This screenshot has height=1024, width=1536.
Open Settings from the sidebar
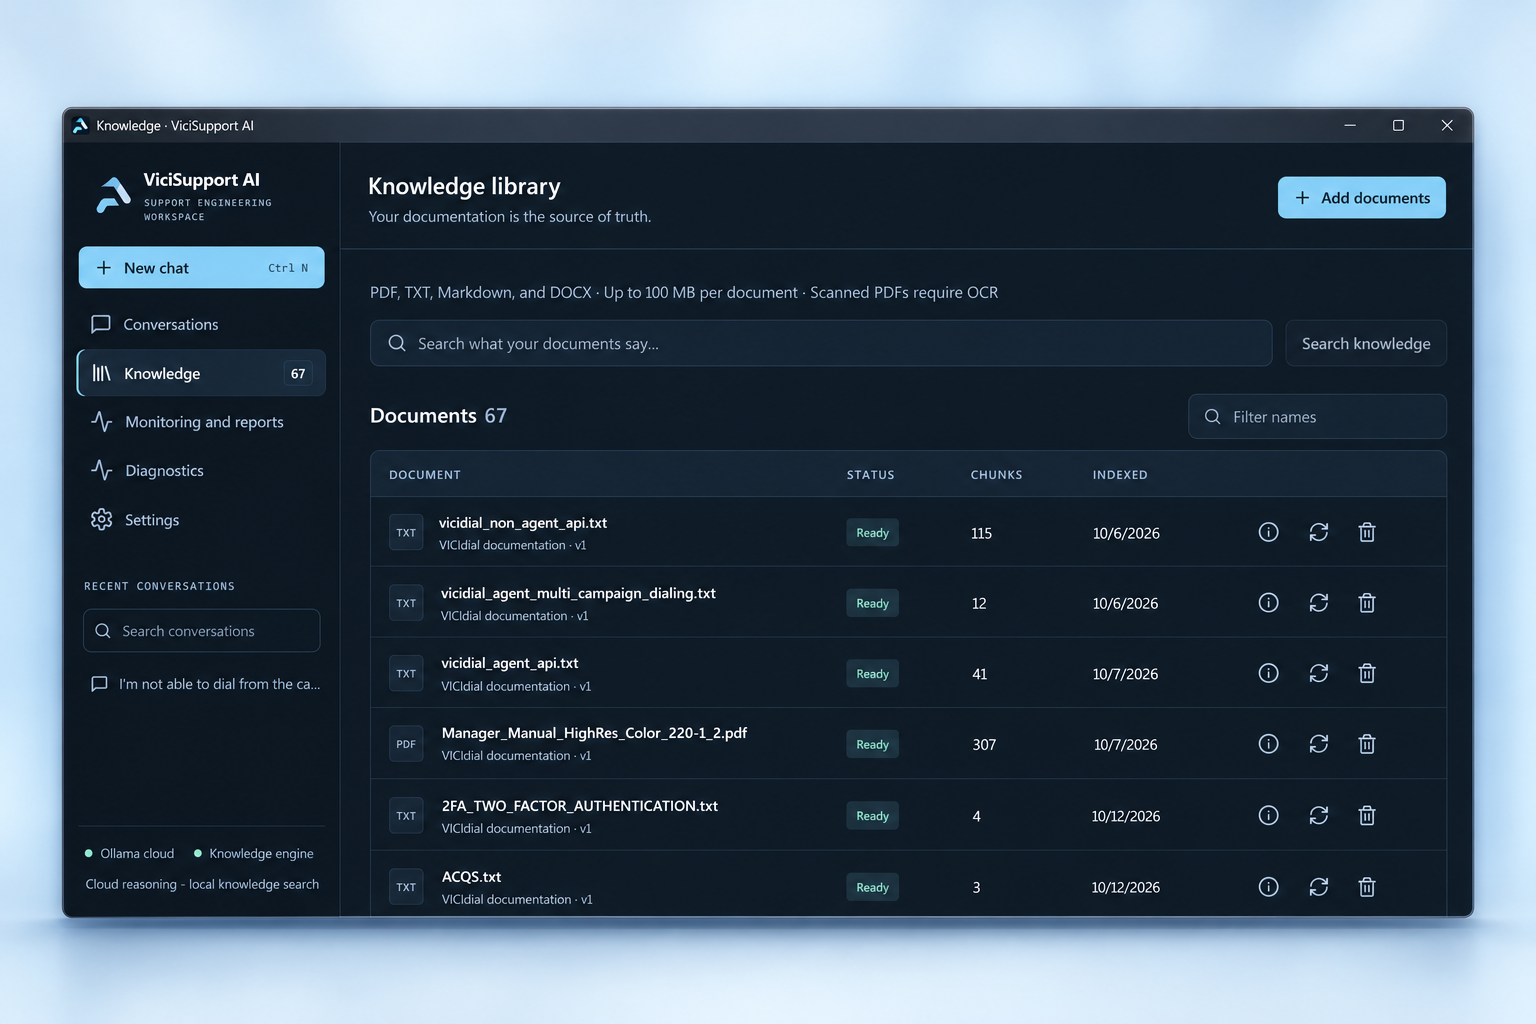pyautogui.click(x=201, y=520)
